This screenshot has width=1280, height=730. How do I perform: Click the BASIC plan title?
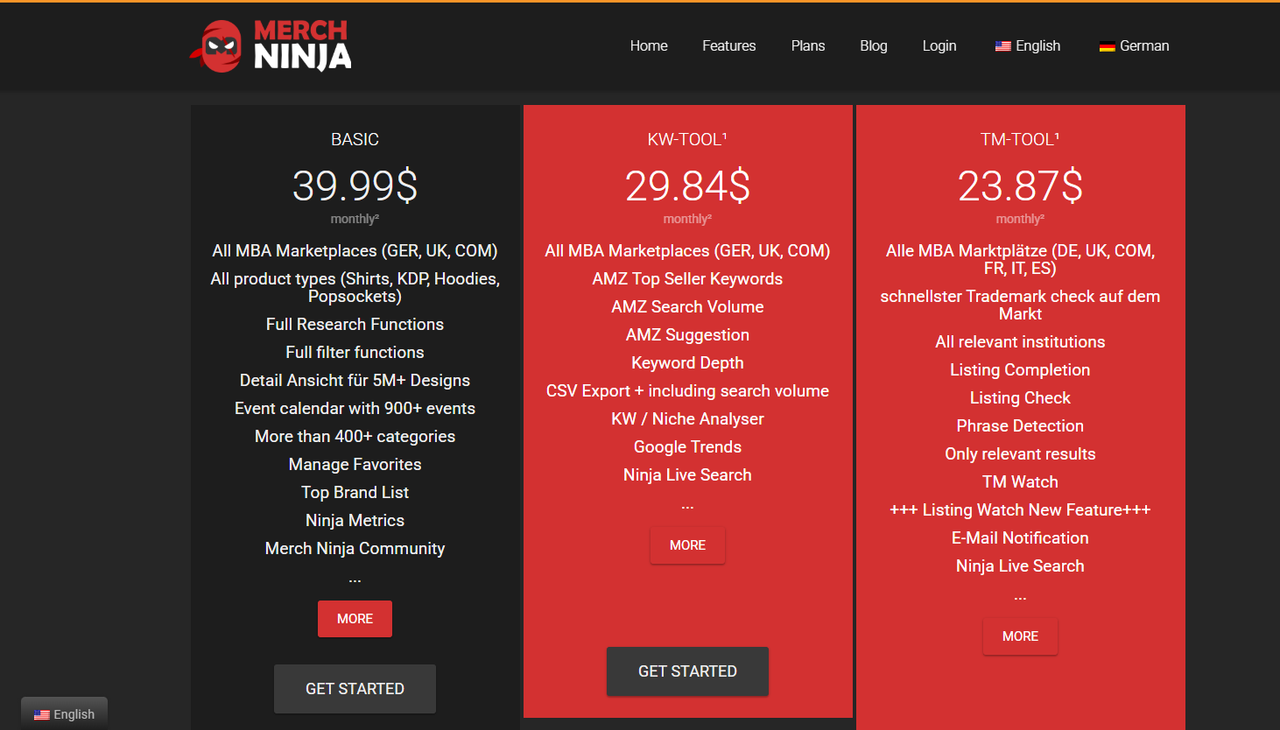355,140
